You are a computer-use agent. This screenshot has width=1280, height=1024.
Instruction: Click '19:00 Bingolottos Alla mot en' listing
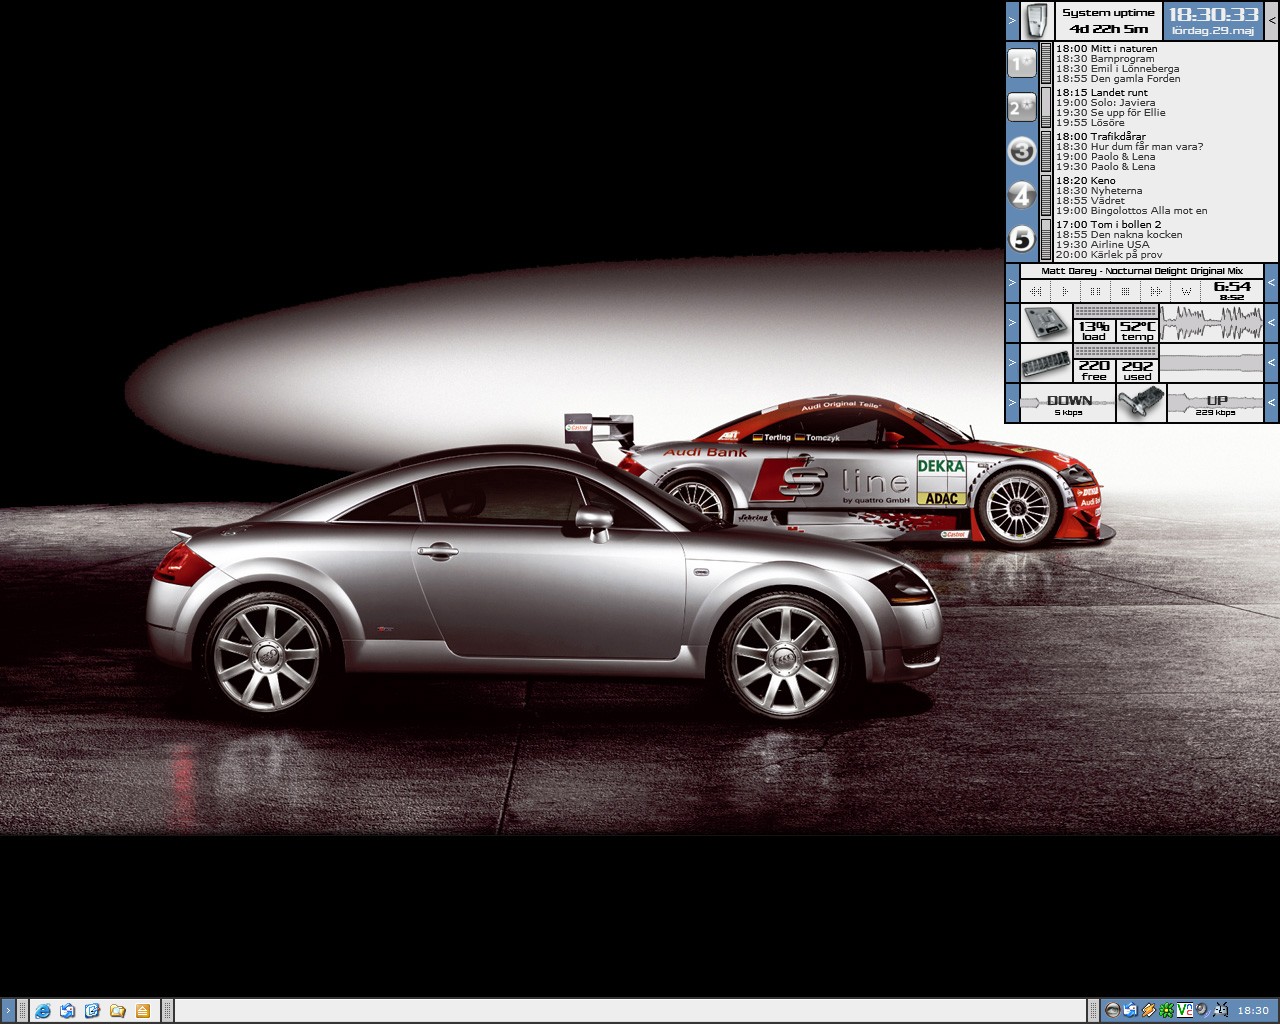(1131, 210)
